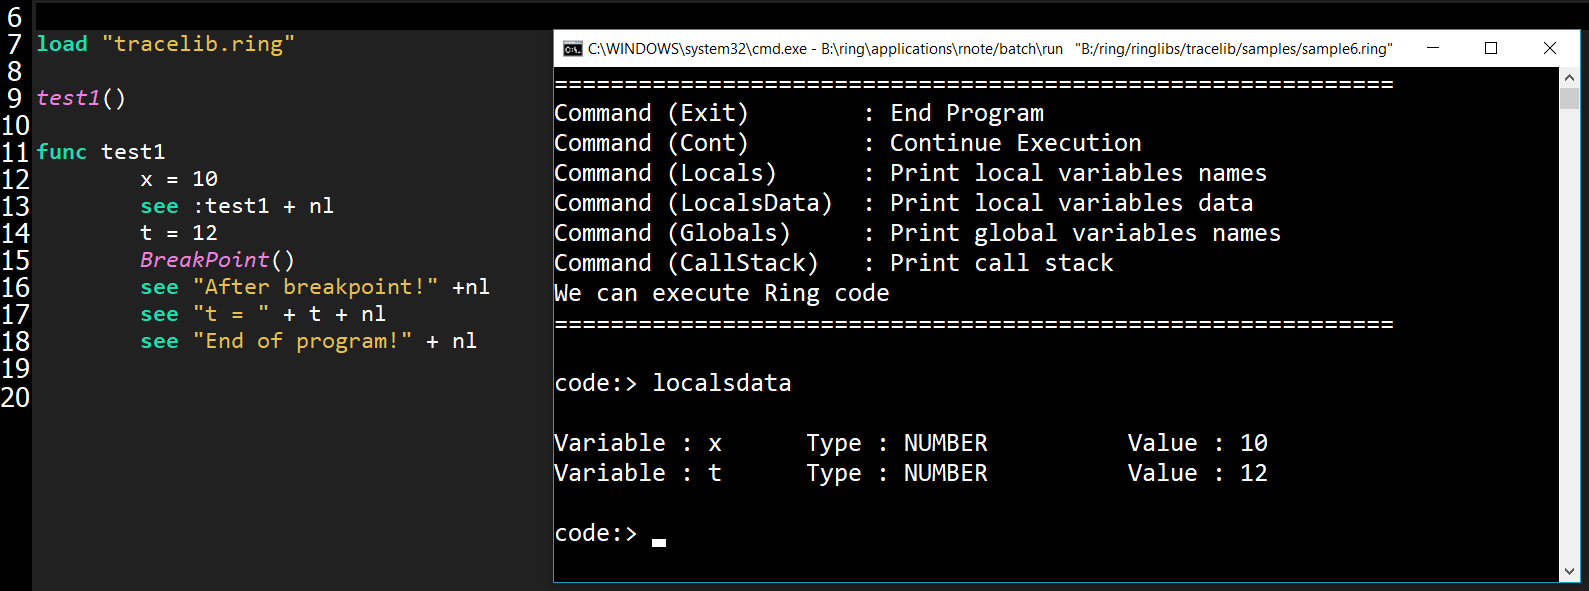This screenshot has height=591, width=1589.
Task: Click the func keyword on line 11
Action: 62,152
